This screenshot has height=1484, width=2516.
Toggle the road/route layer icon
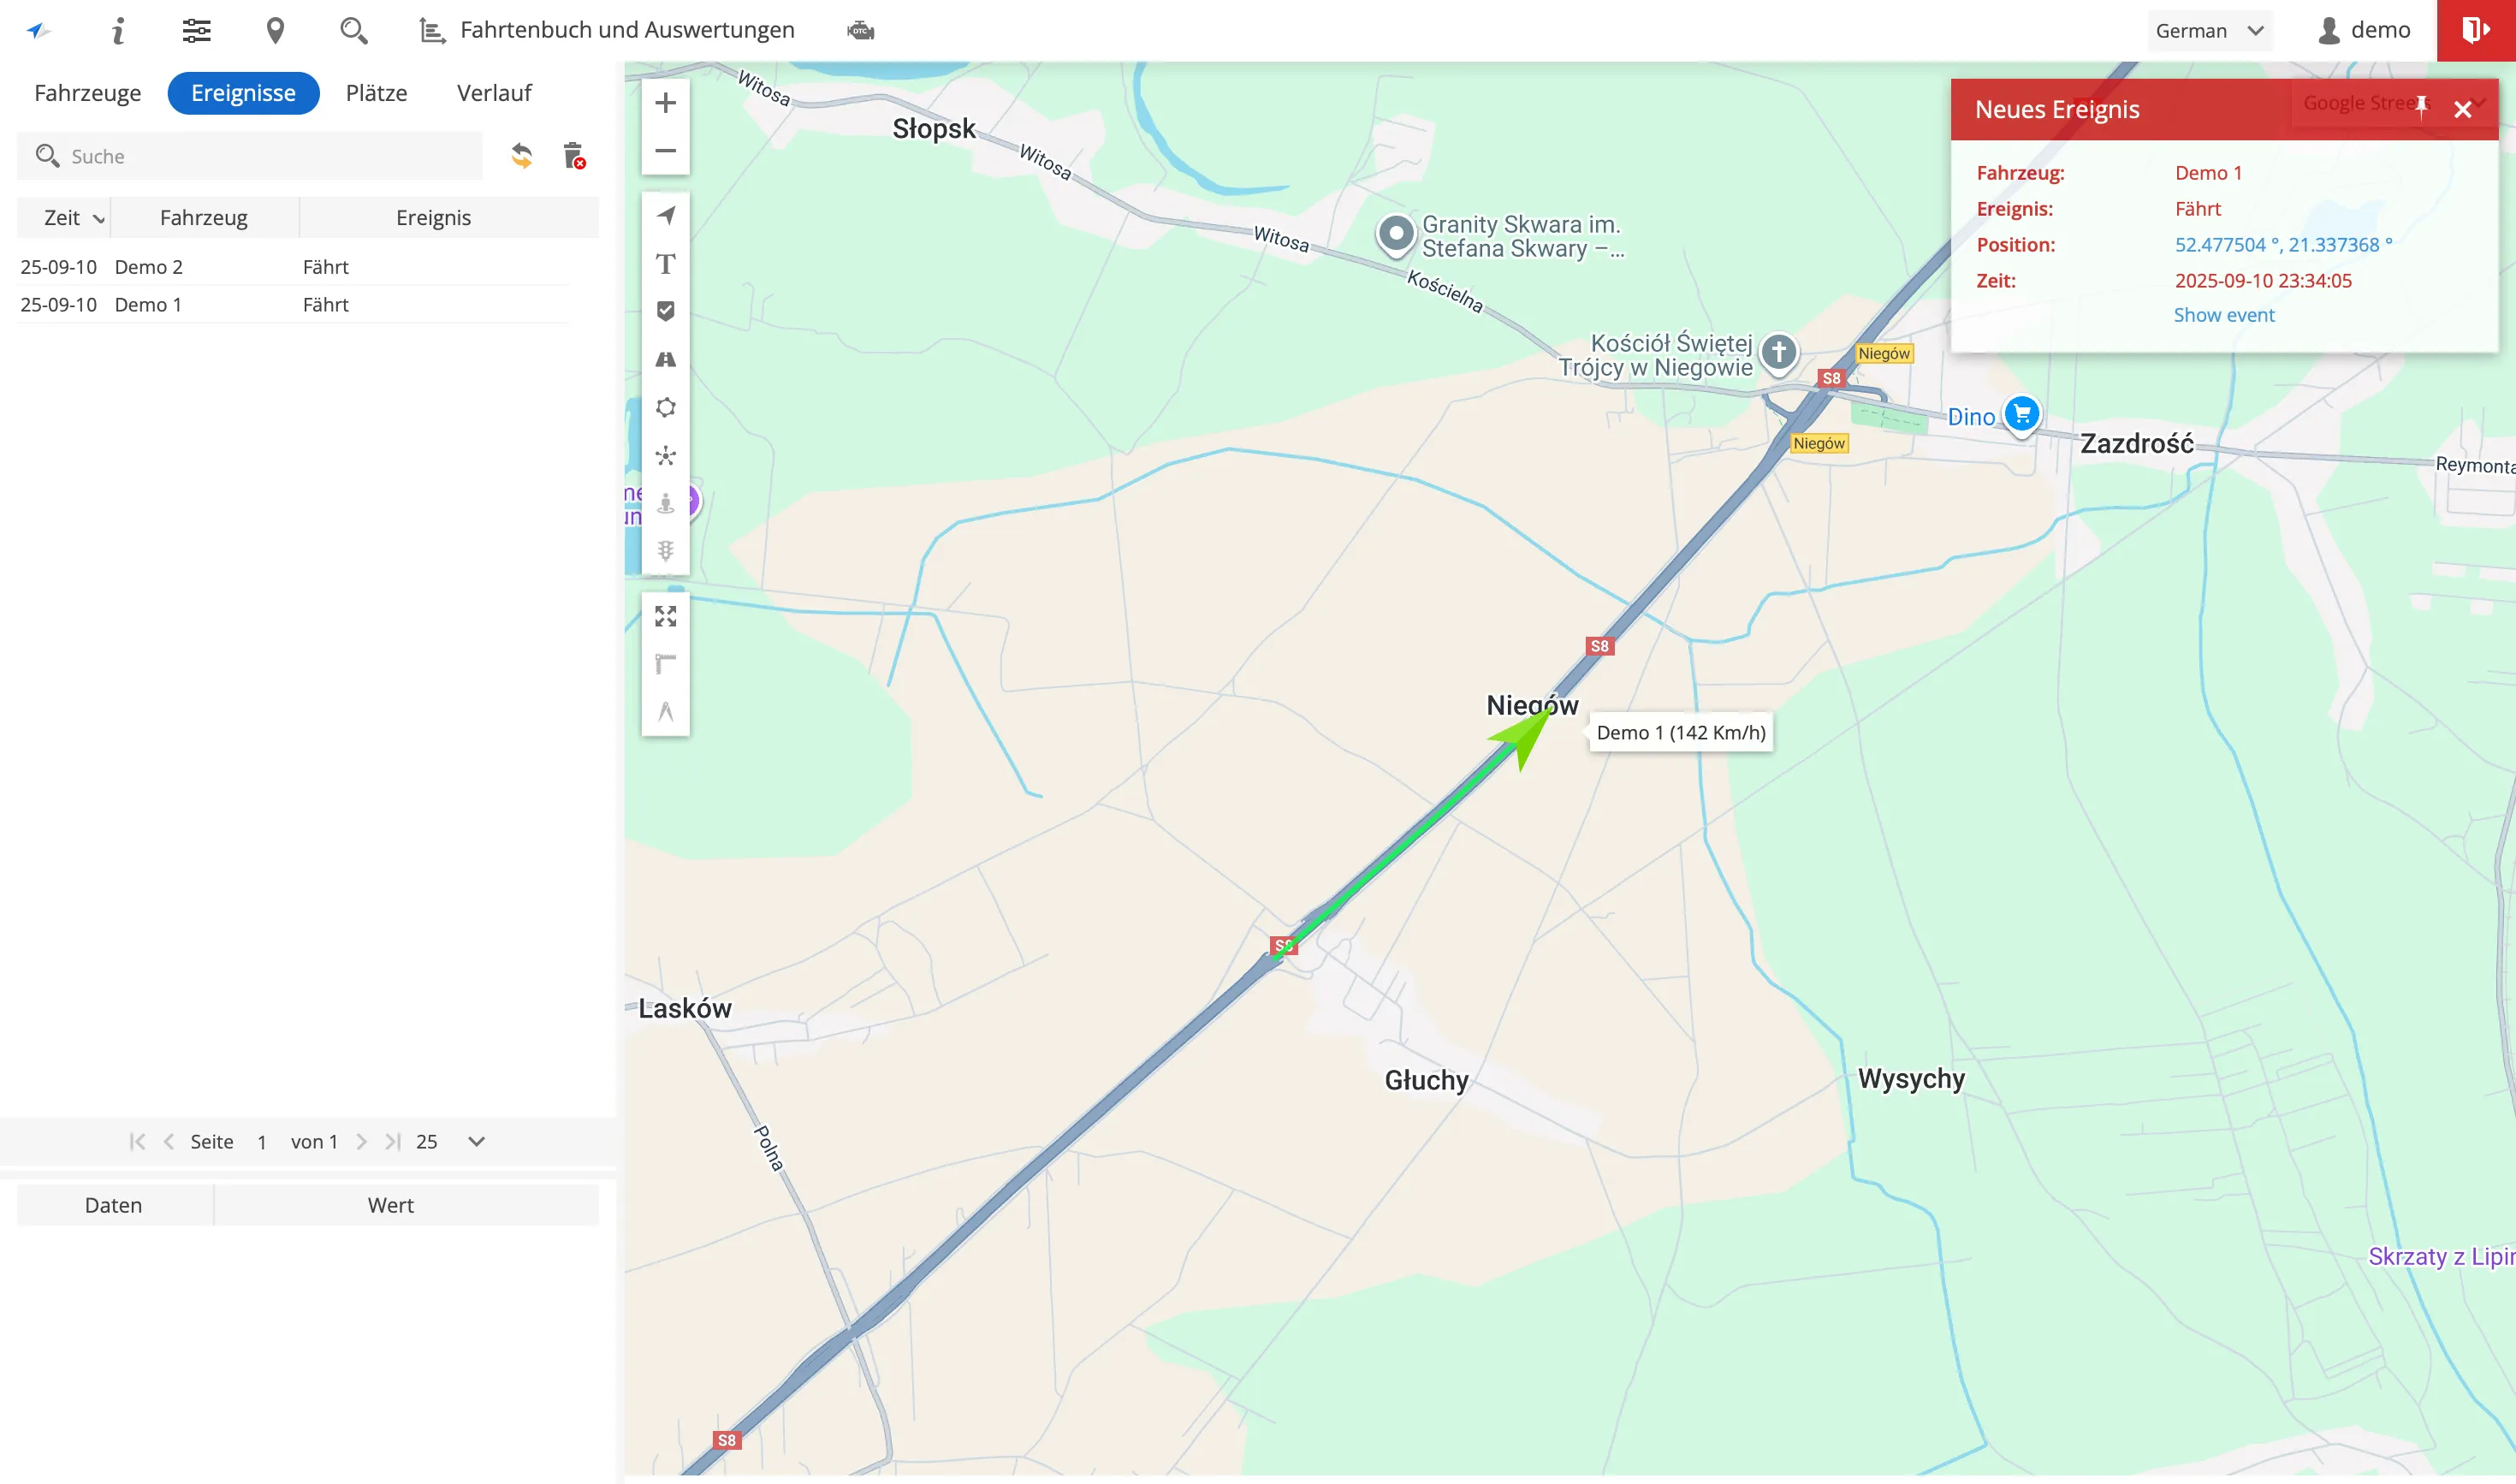(665, 360)
